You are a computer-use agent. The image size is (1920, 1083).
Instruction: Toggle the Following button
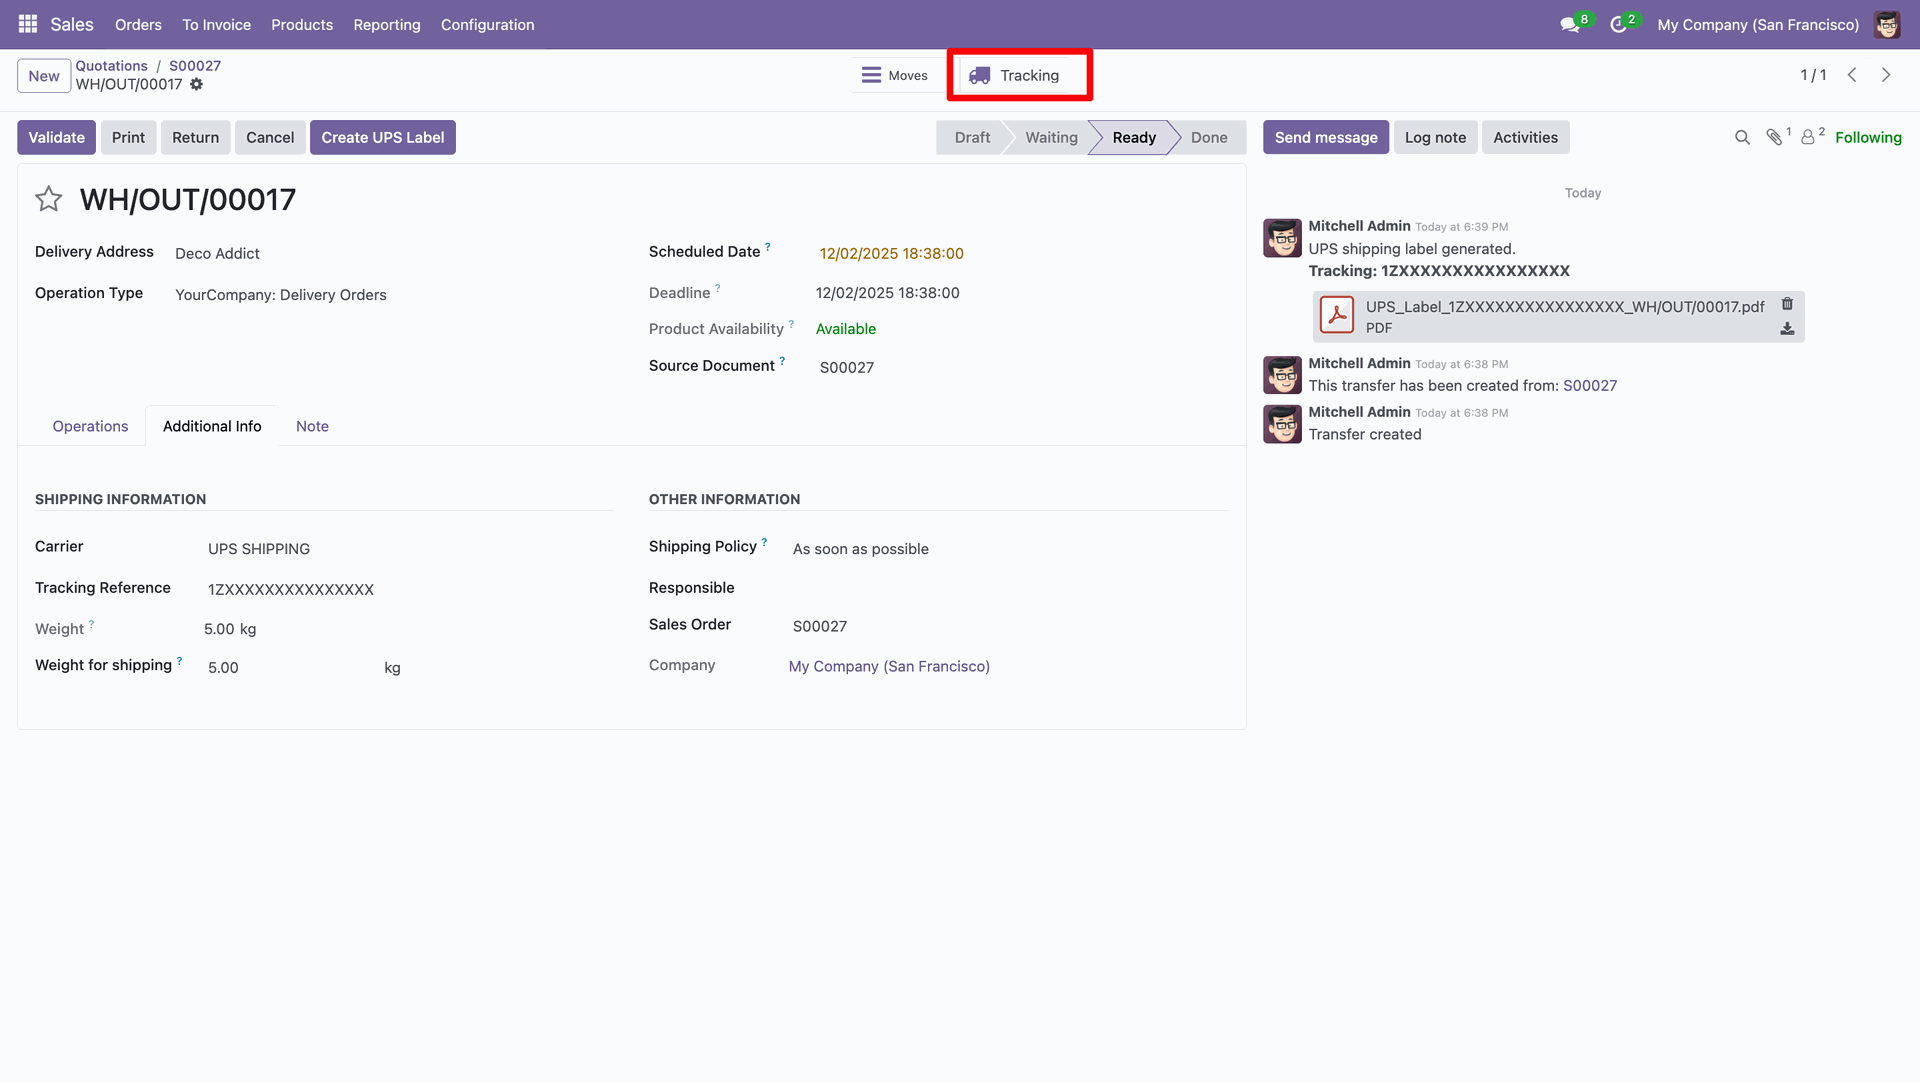click(x=1868, y=138)
